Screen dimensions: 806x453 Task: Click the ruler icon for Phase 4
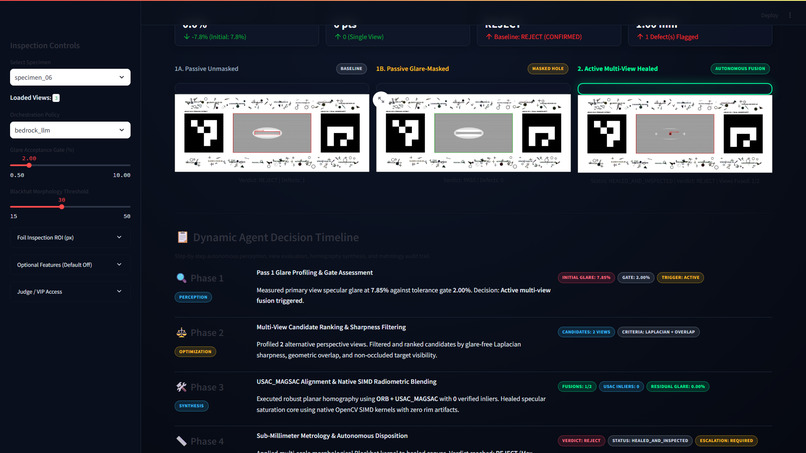coord(181,441)
